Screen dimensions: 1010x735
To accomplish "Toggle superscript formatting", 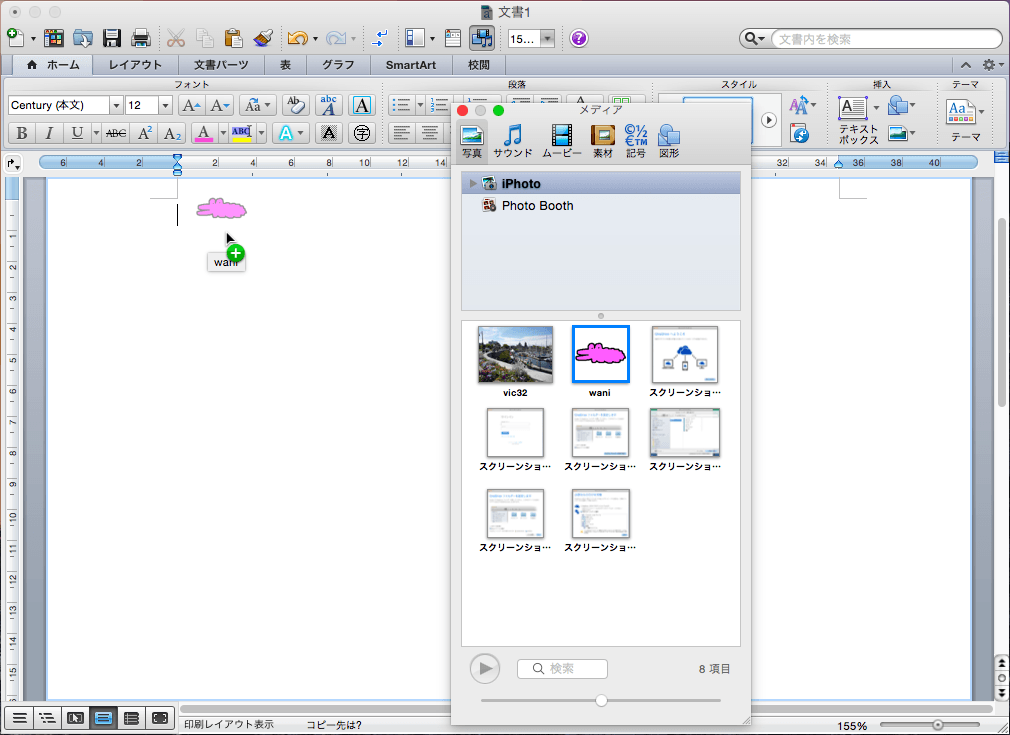I will 144,133.
